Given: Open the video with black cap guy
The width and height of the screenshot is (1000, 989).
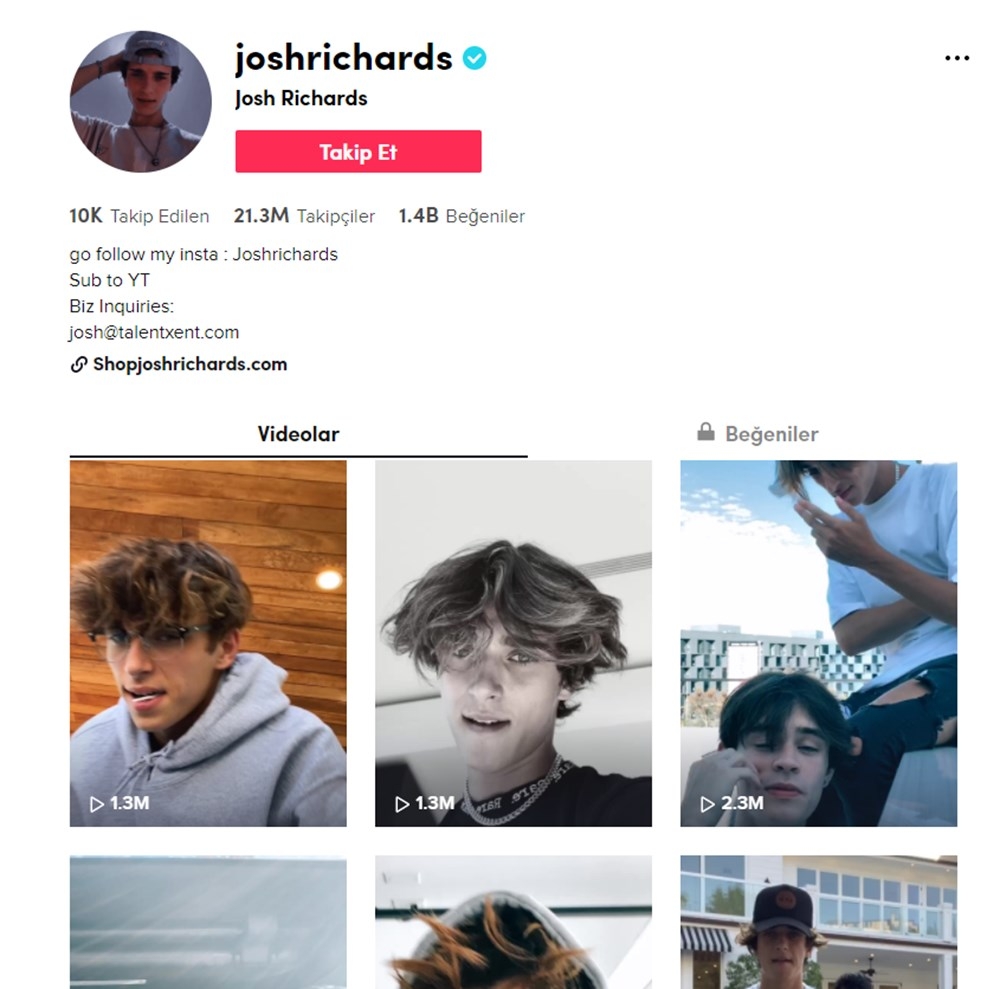Looking at the screenshot, I should 819,922.
